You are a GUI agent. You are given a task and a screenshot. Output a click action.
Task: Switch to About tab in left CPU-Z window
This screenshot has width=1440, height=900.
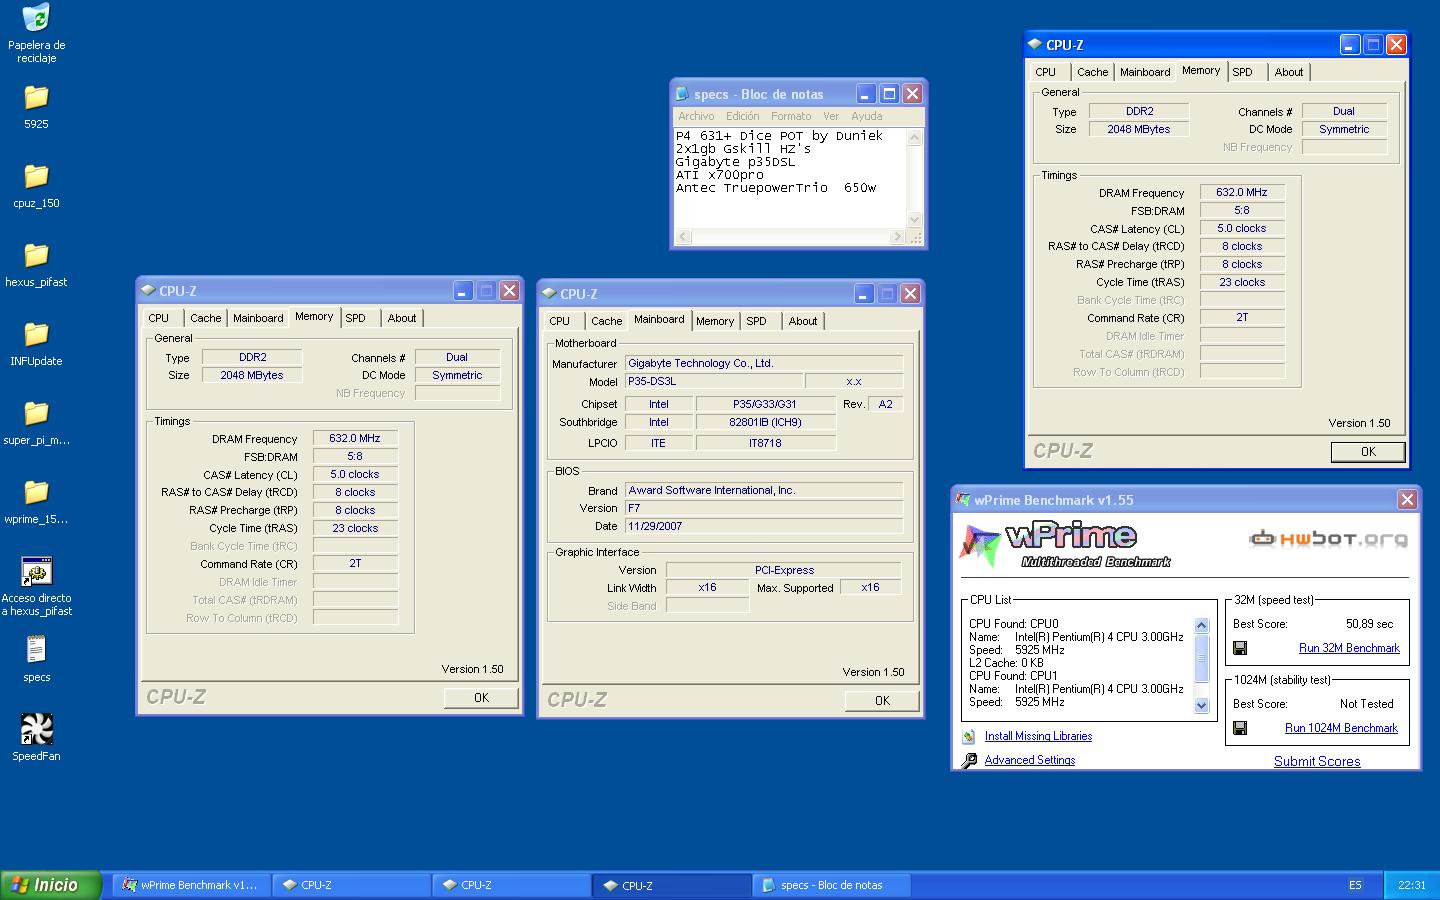(402, 318)
